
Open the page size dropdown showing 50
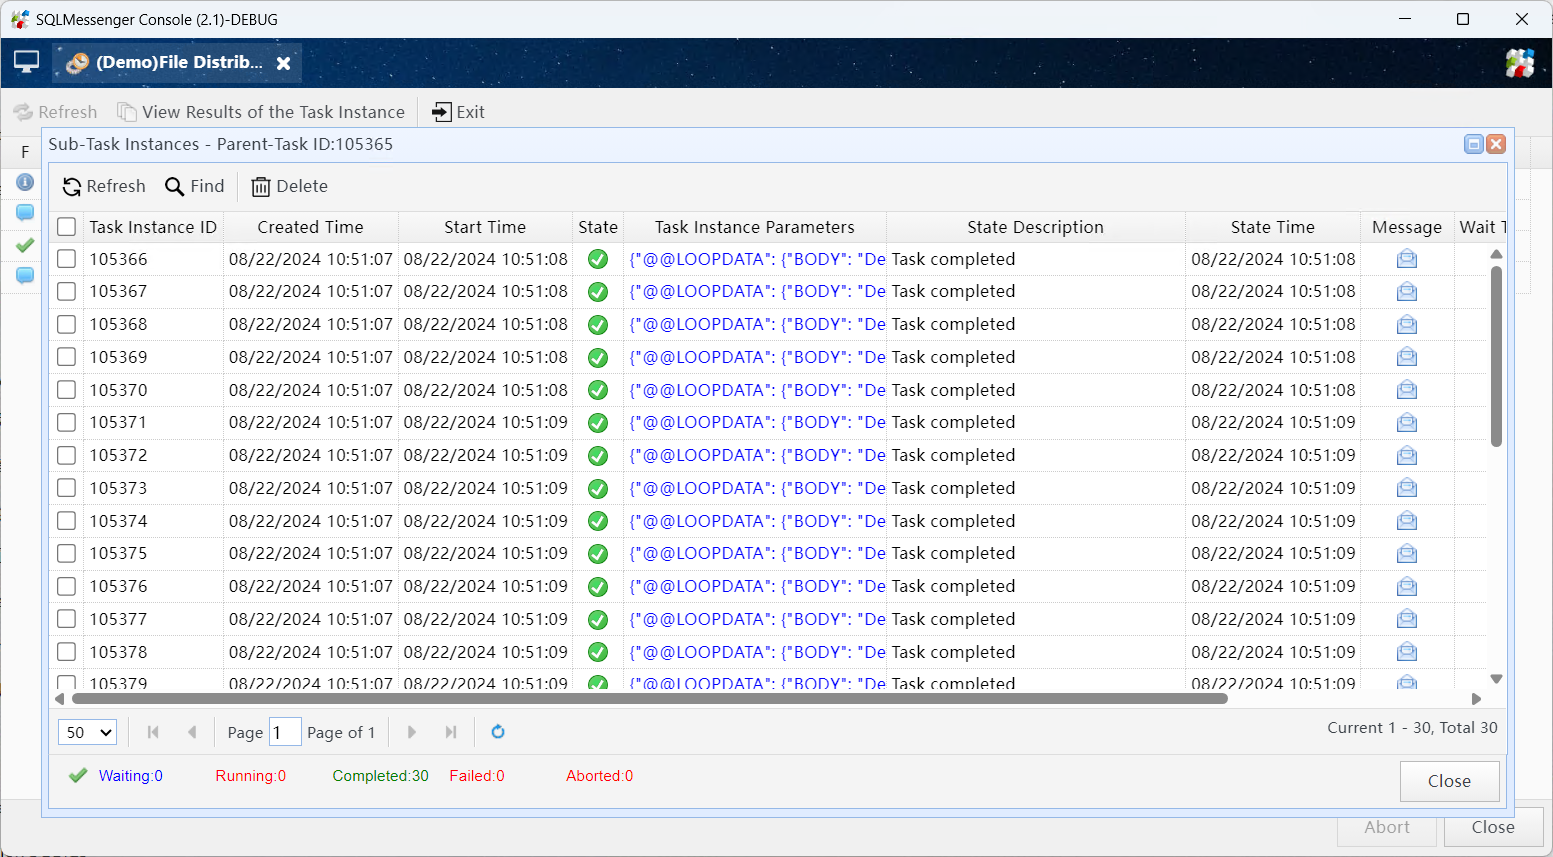coord(88,732)
